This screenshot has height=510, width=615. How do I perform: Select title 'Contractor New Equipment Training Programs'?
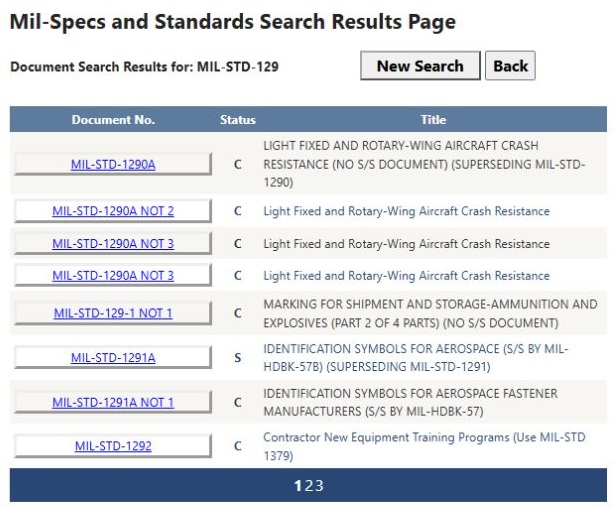tap(424, 446)
